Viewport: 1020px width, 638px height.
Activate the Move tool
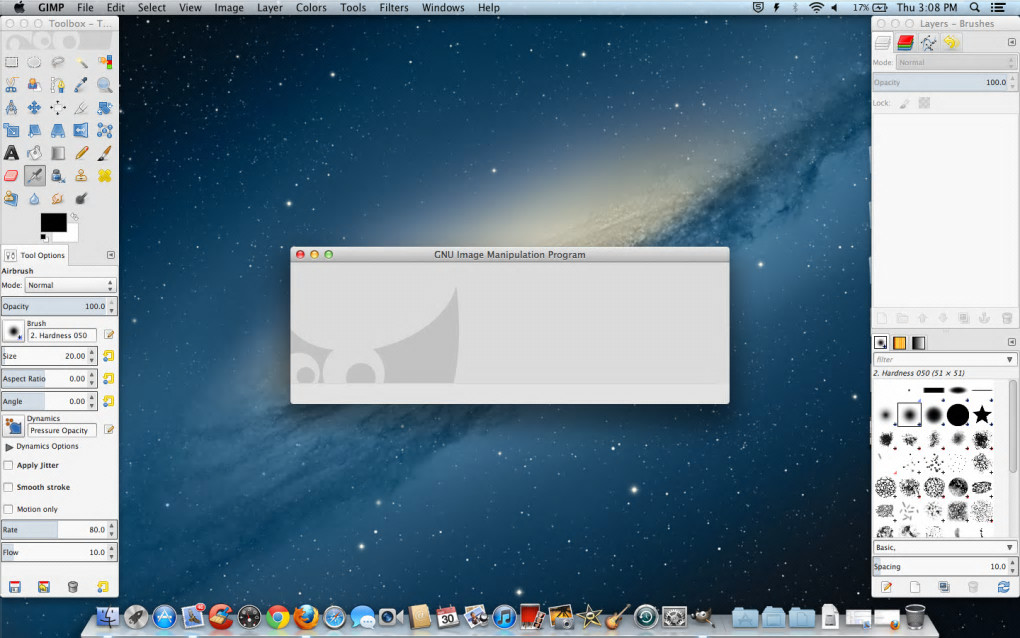pos(34,107)
